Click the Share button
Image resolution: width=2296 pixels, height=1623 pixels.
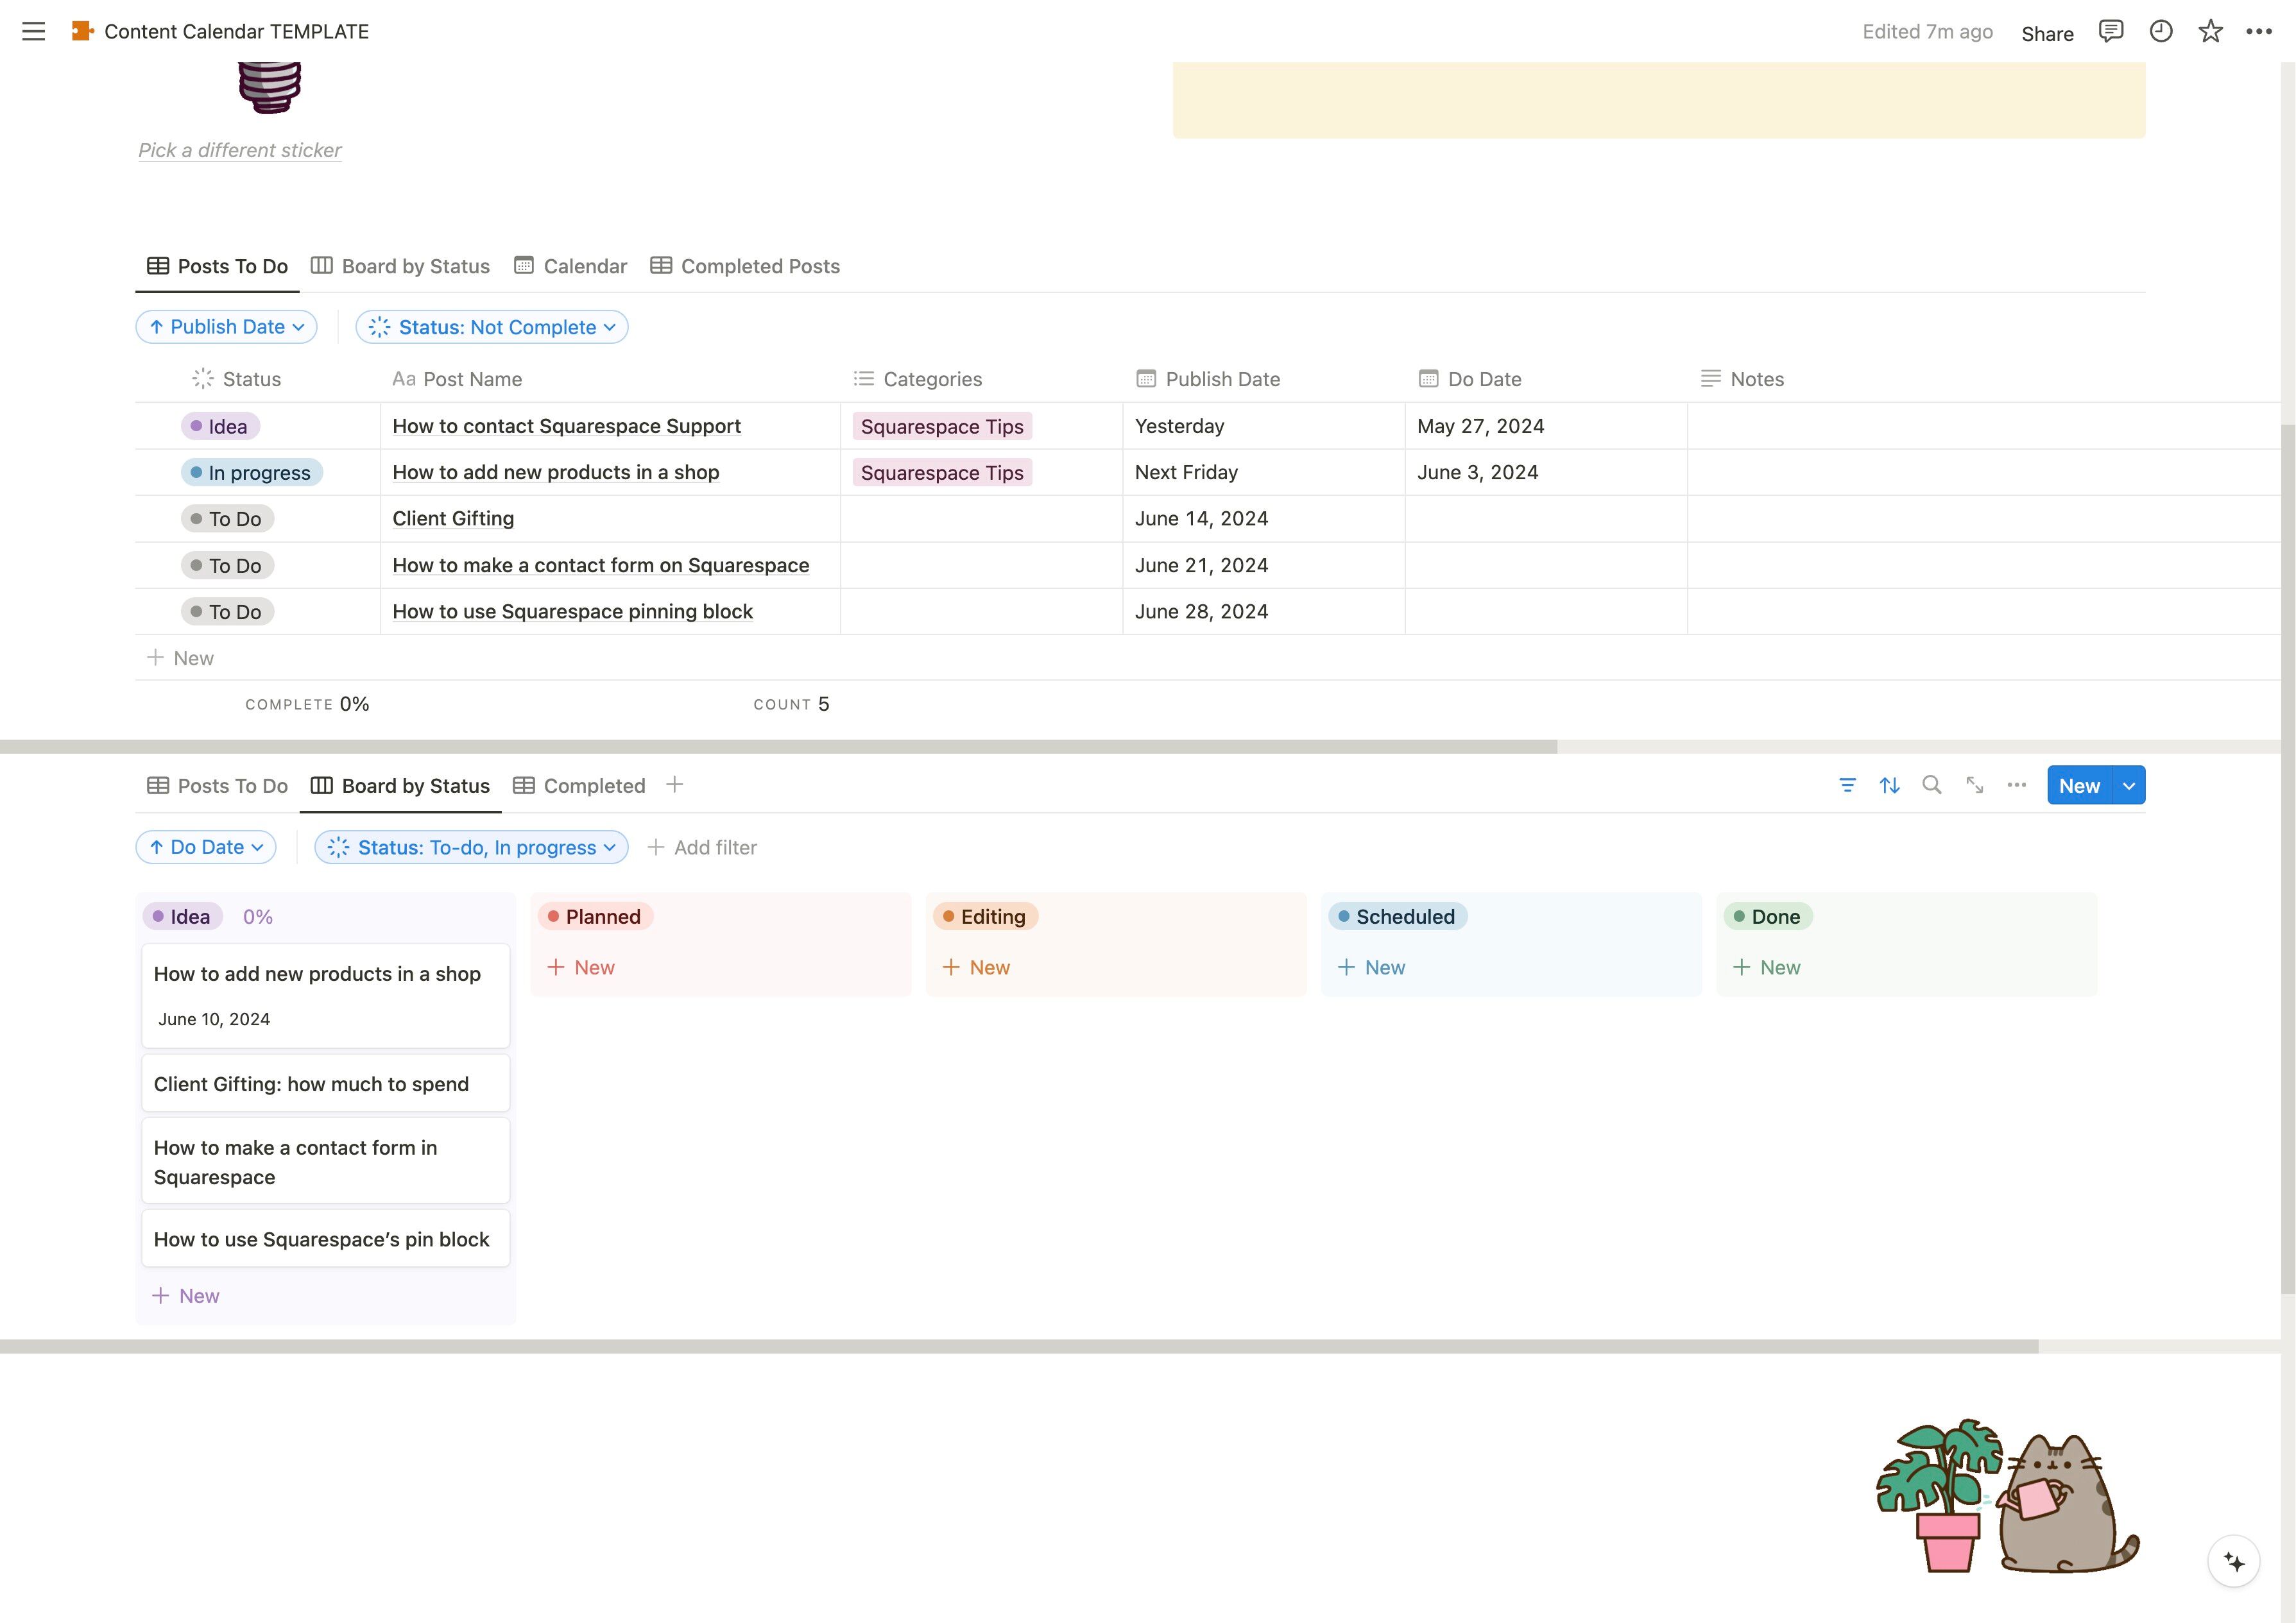tap(2046, 33)
